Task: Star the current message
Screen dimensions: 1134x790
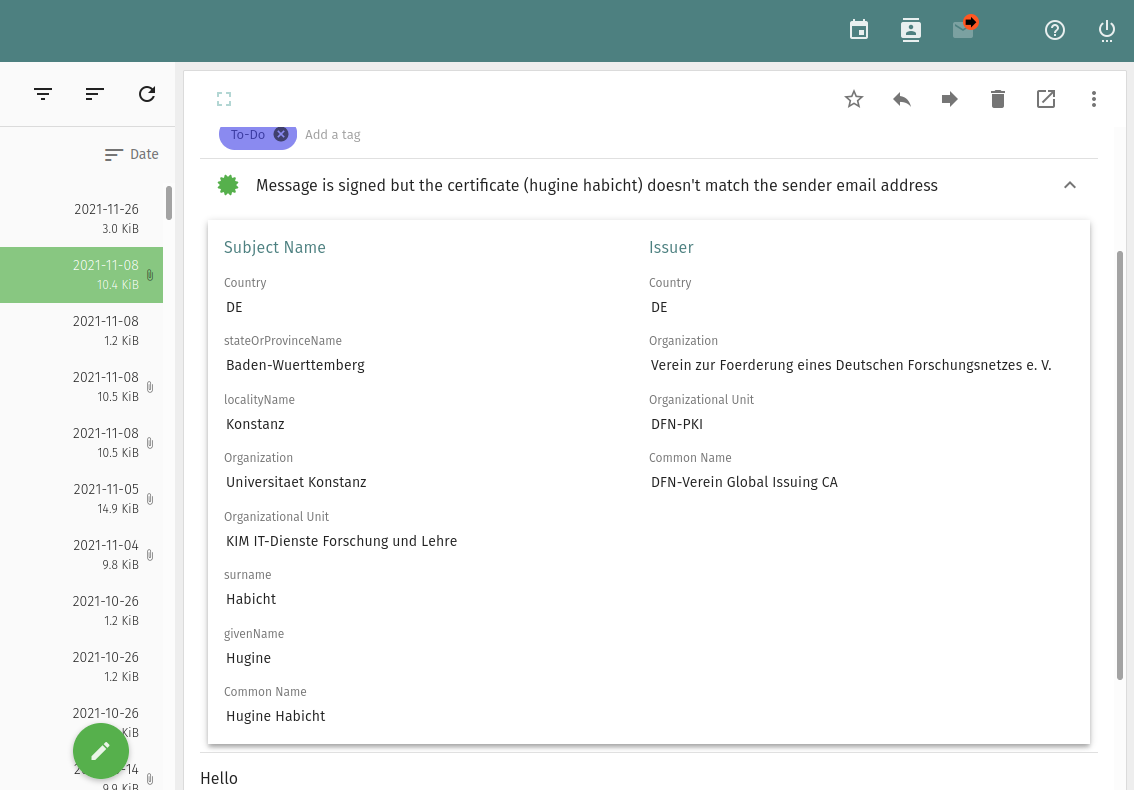Action: (854, 99)
